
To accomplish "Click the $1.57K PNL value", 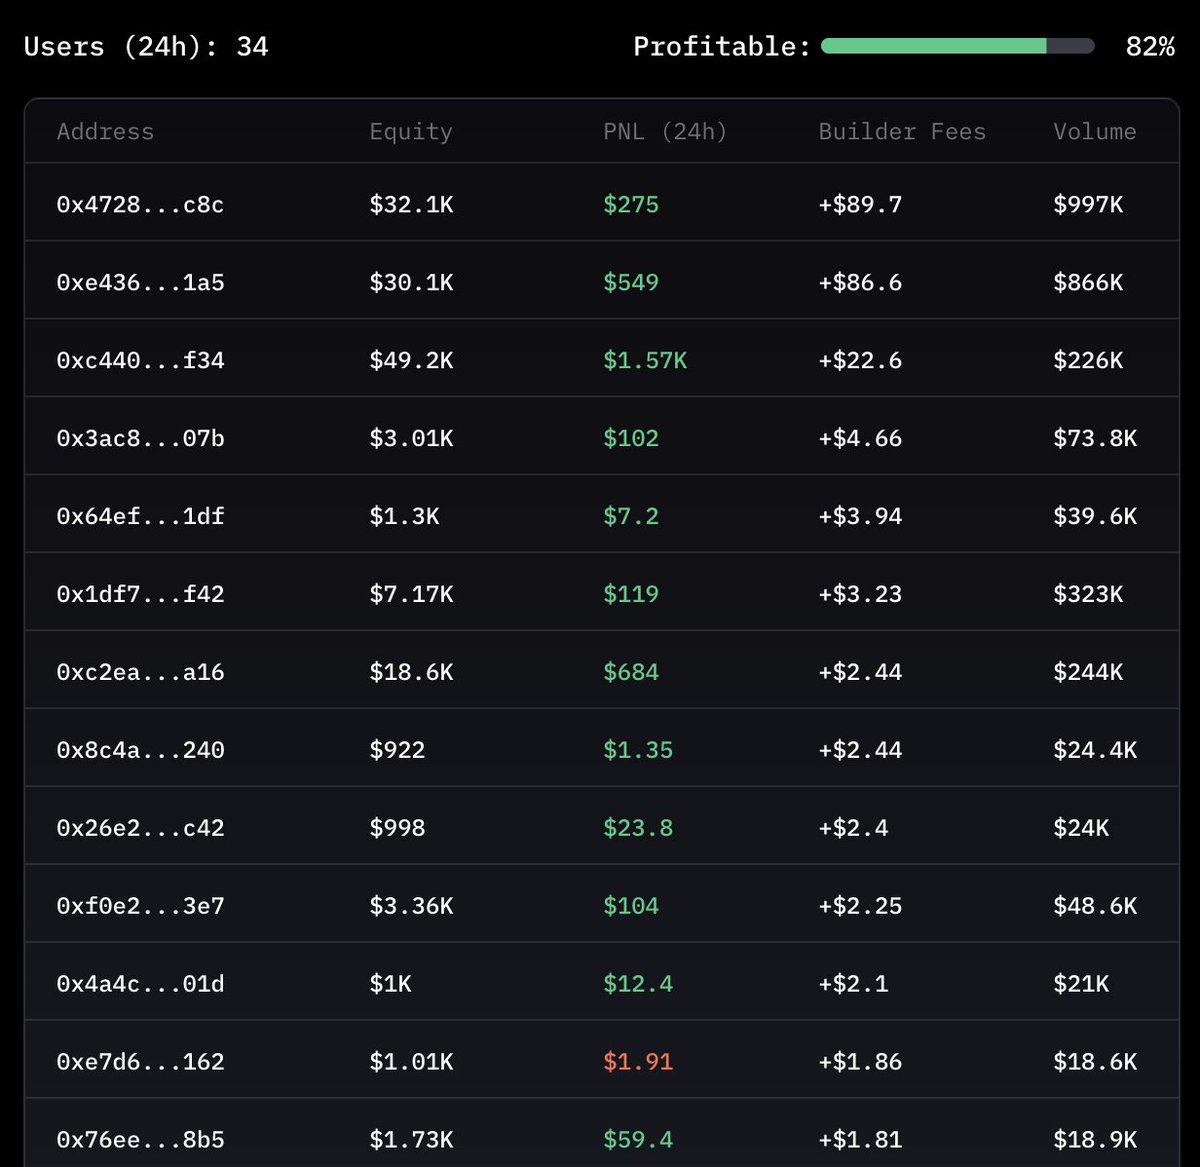I will click(x=644, y=359).
